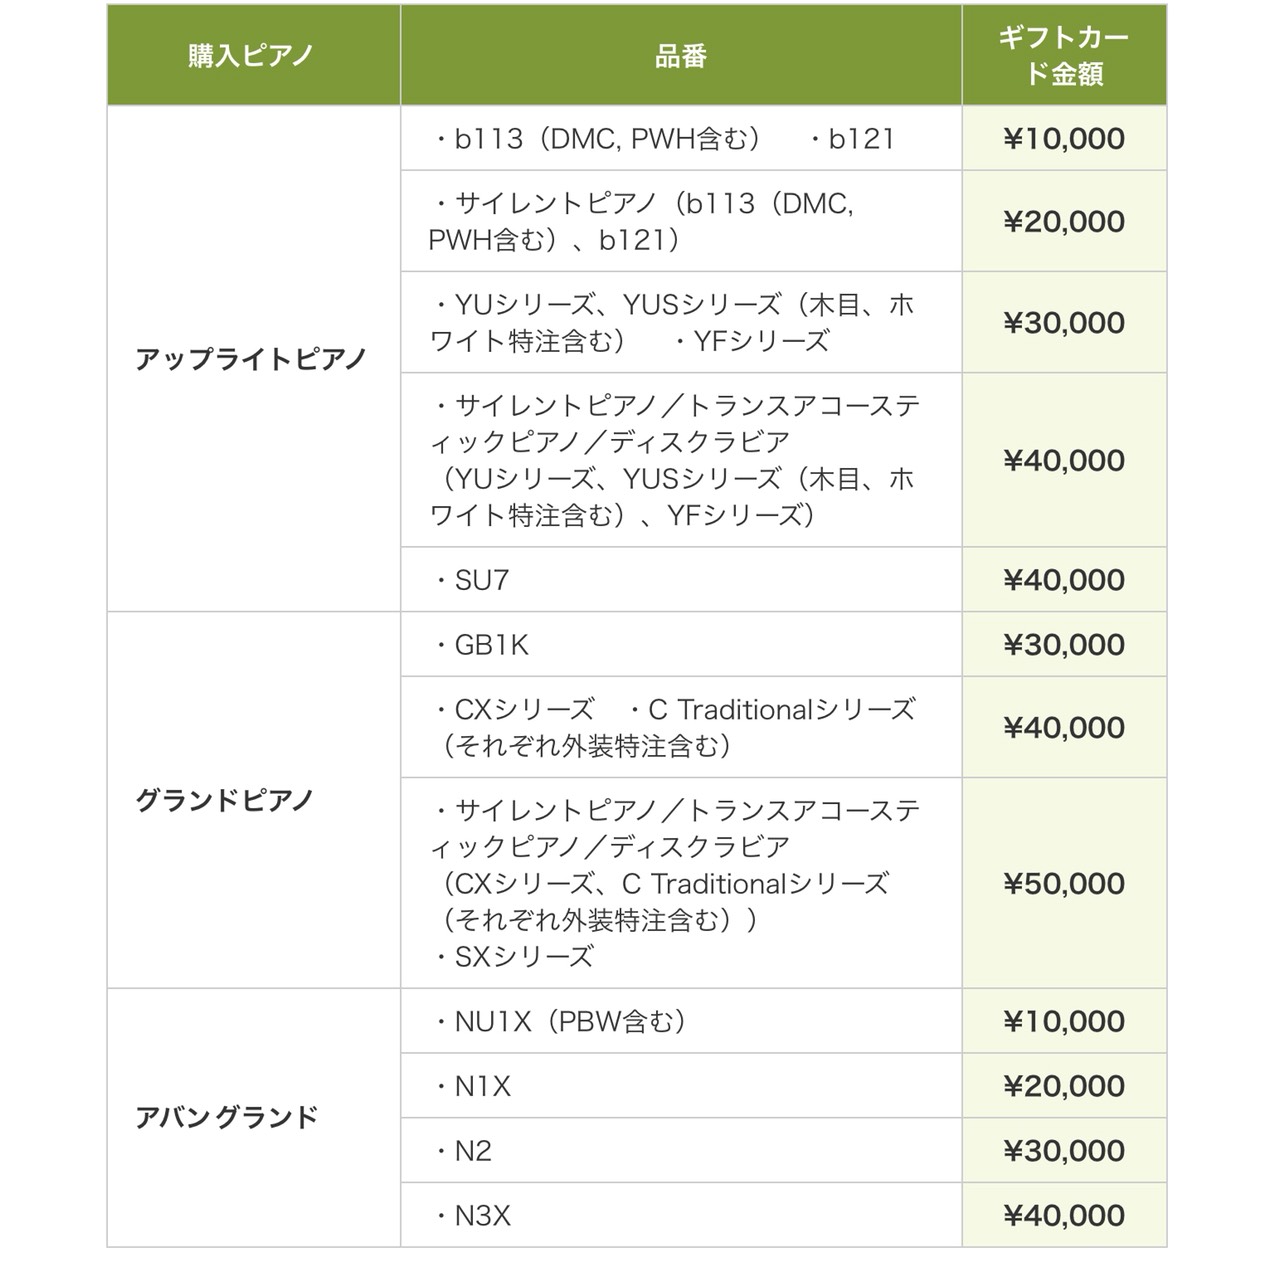Select the アップライトピアノ category cell
The width and height of the screenshot is (1274, 1286).
click(253, 358)
